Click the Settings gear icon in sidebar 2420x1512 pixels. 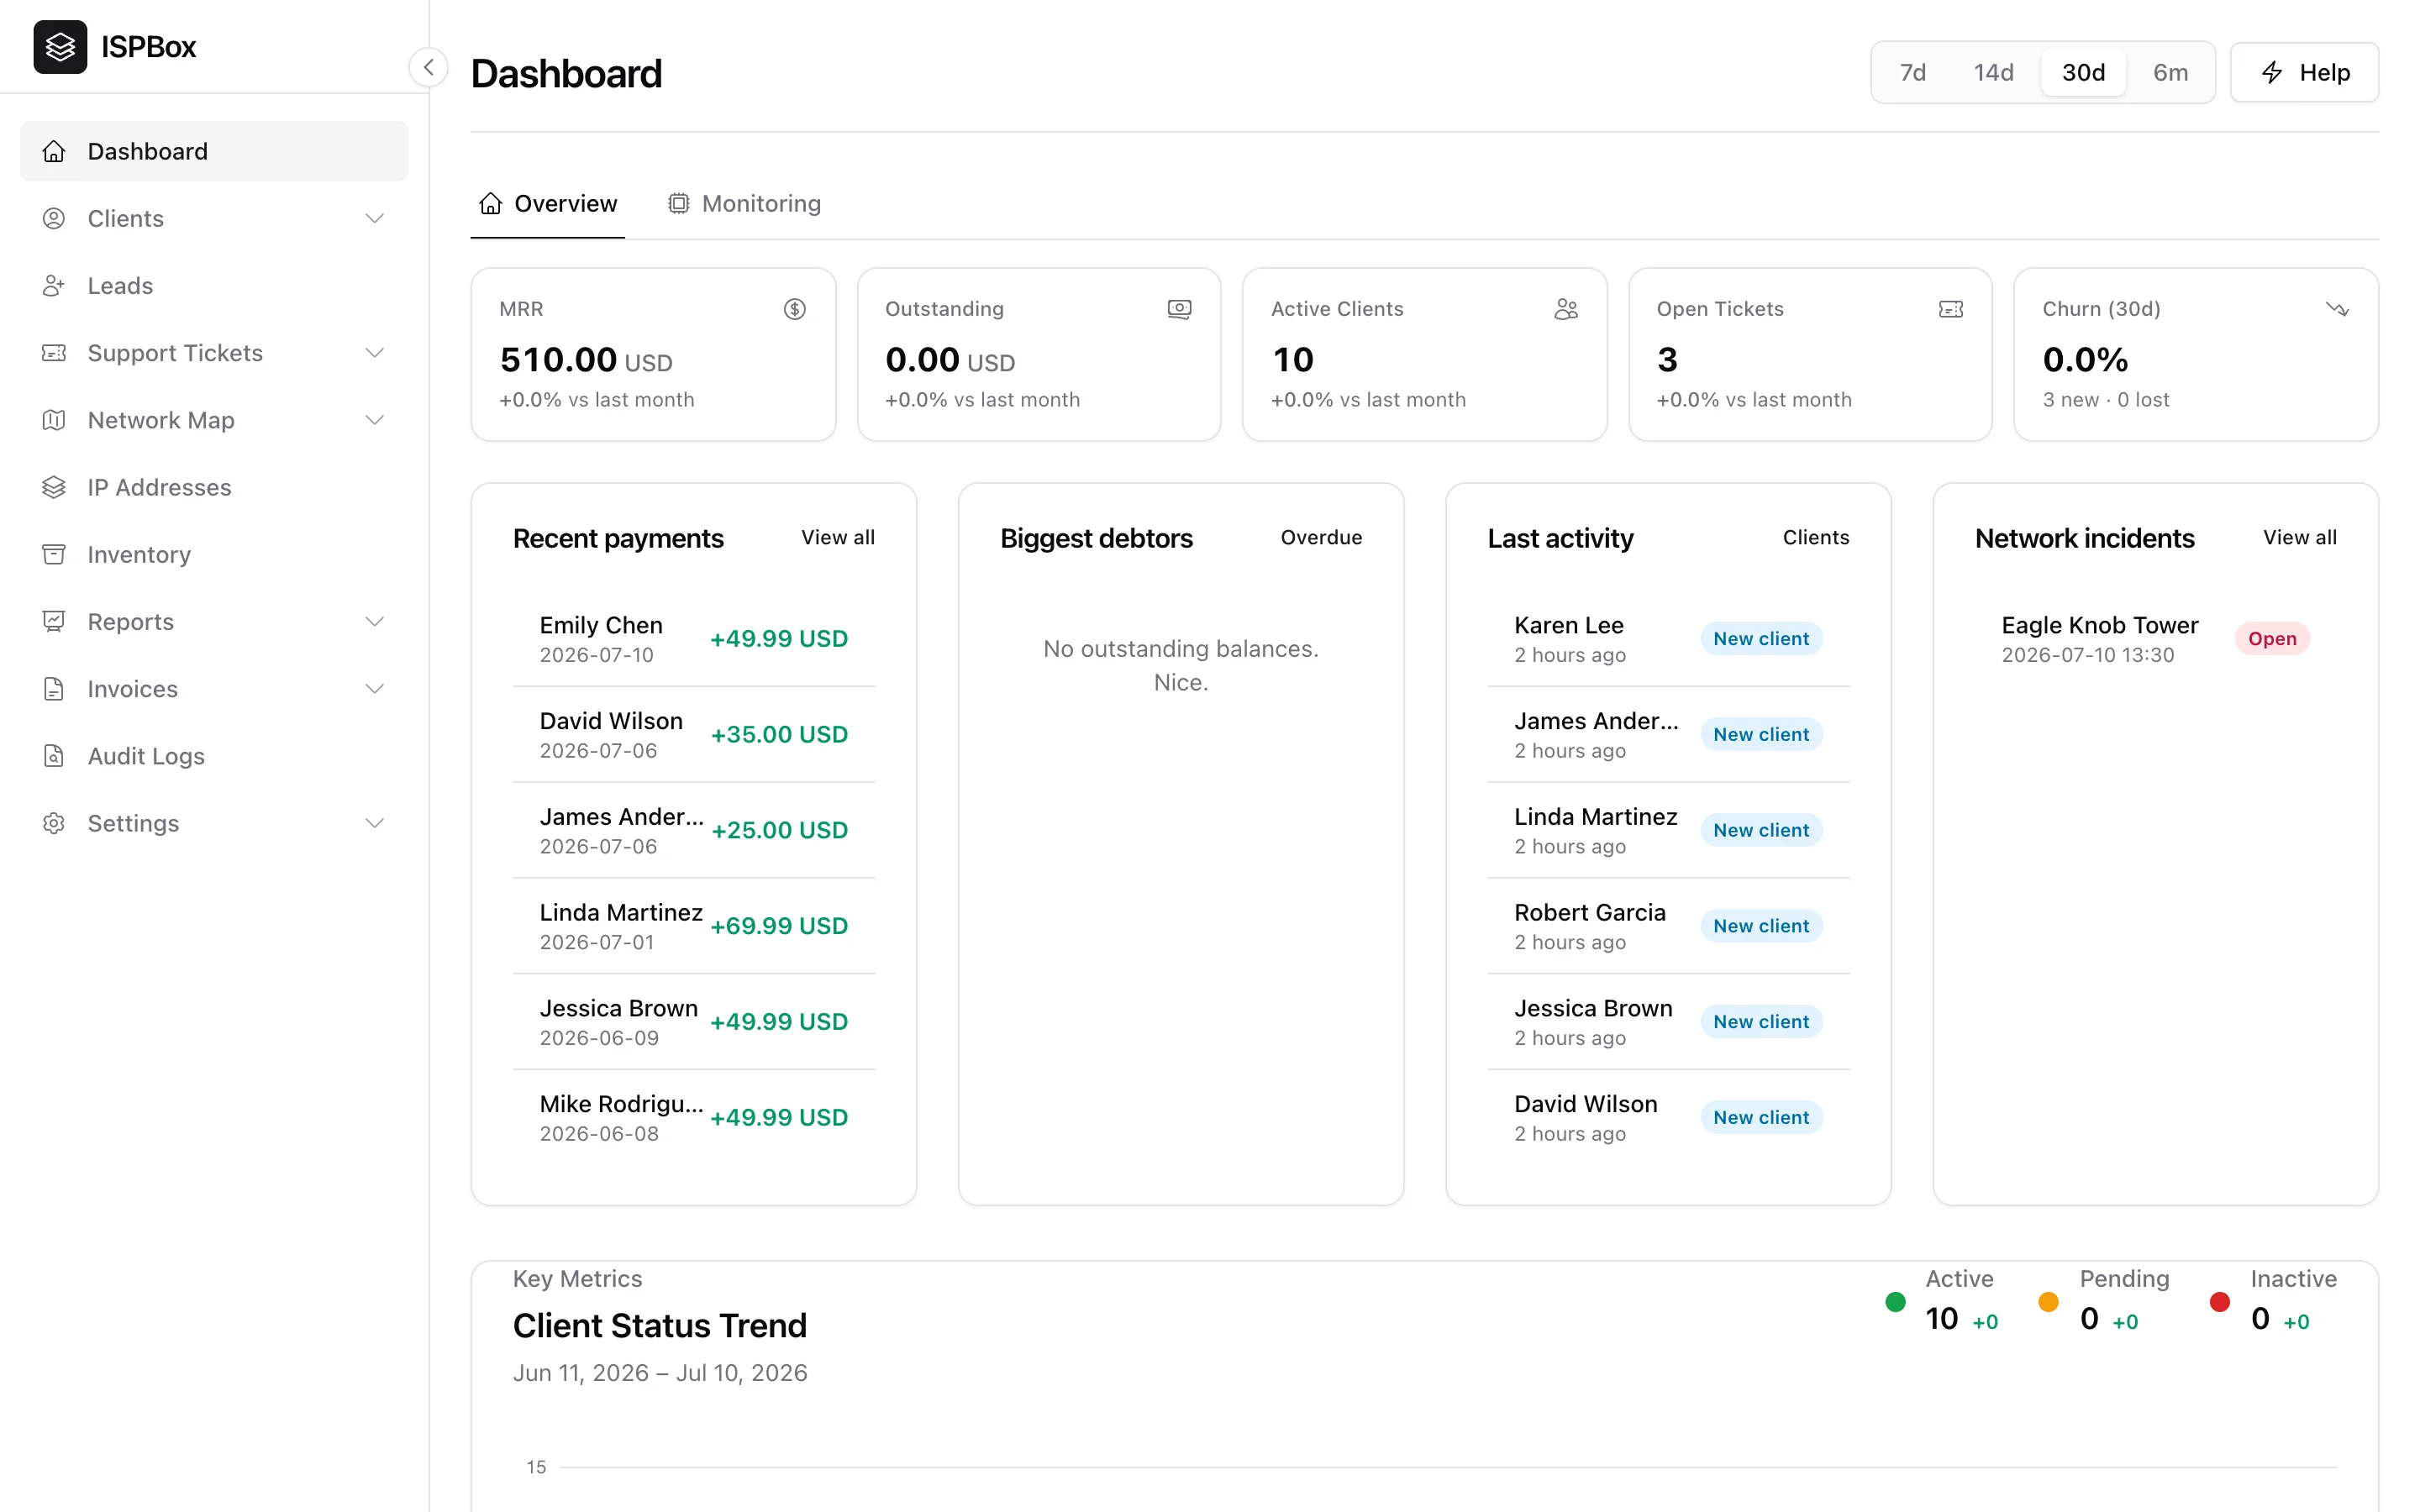(x=54, y=822)
